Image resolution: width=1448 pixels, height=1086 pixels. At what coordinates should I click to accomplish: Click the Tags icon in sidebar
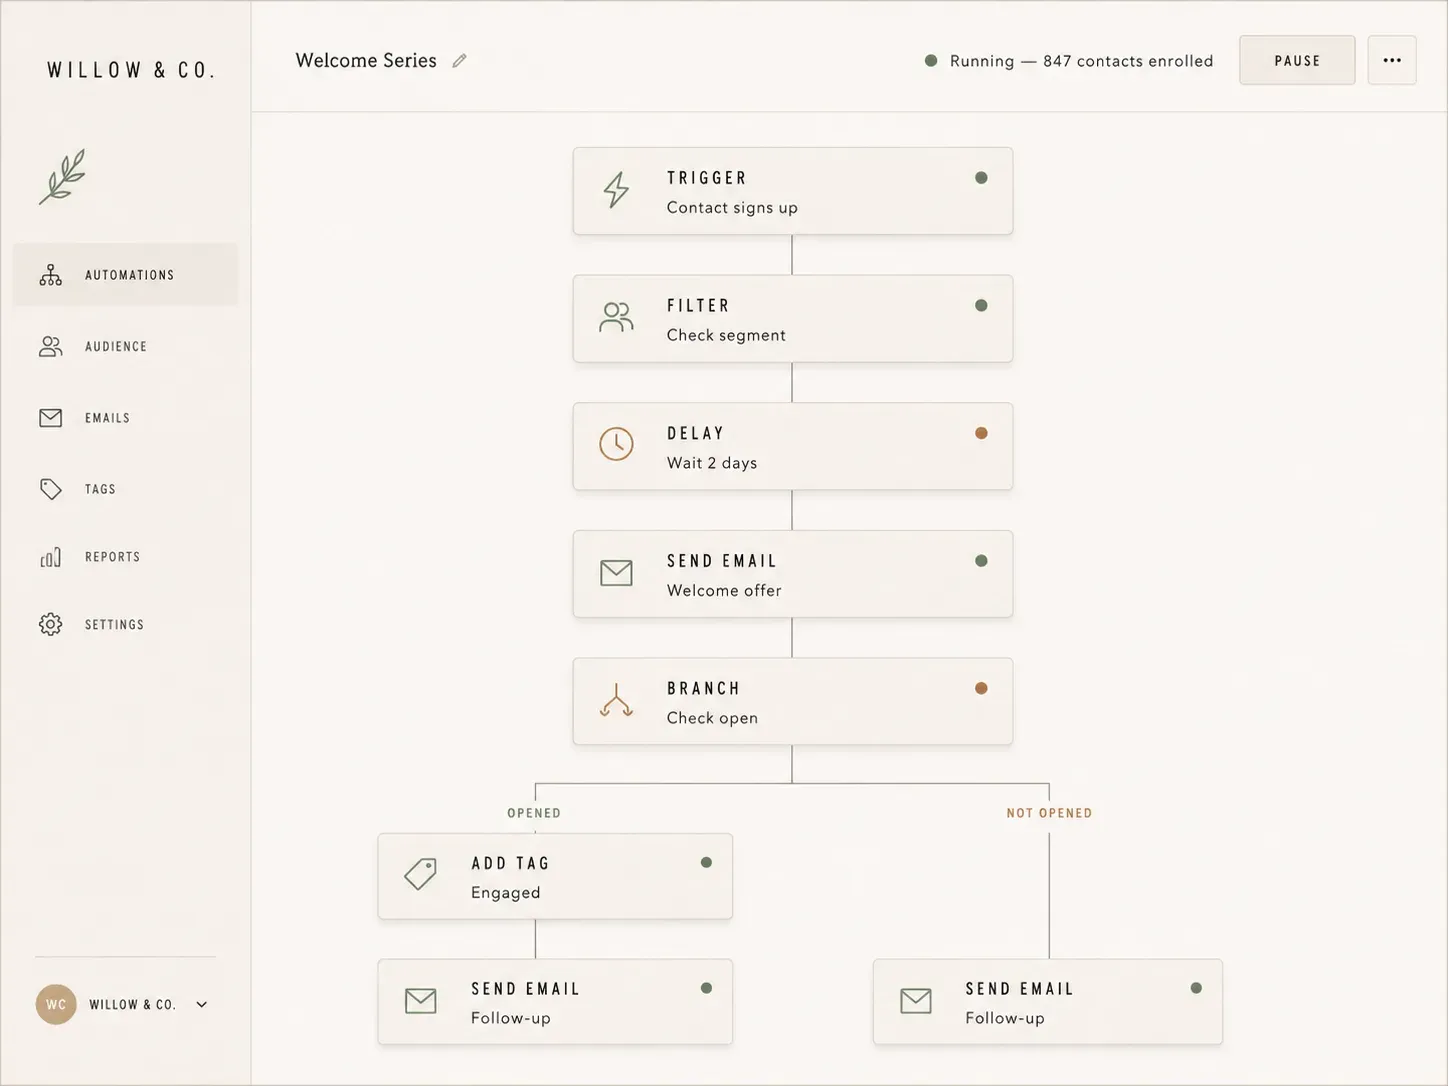point(51,489)
